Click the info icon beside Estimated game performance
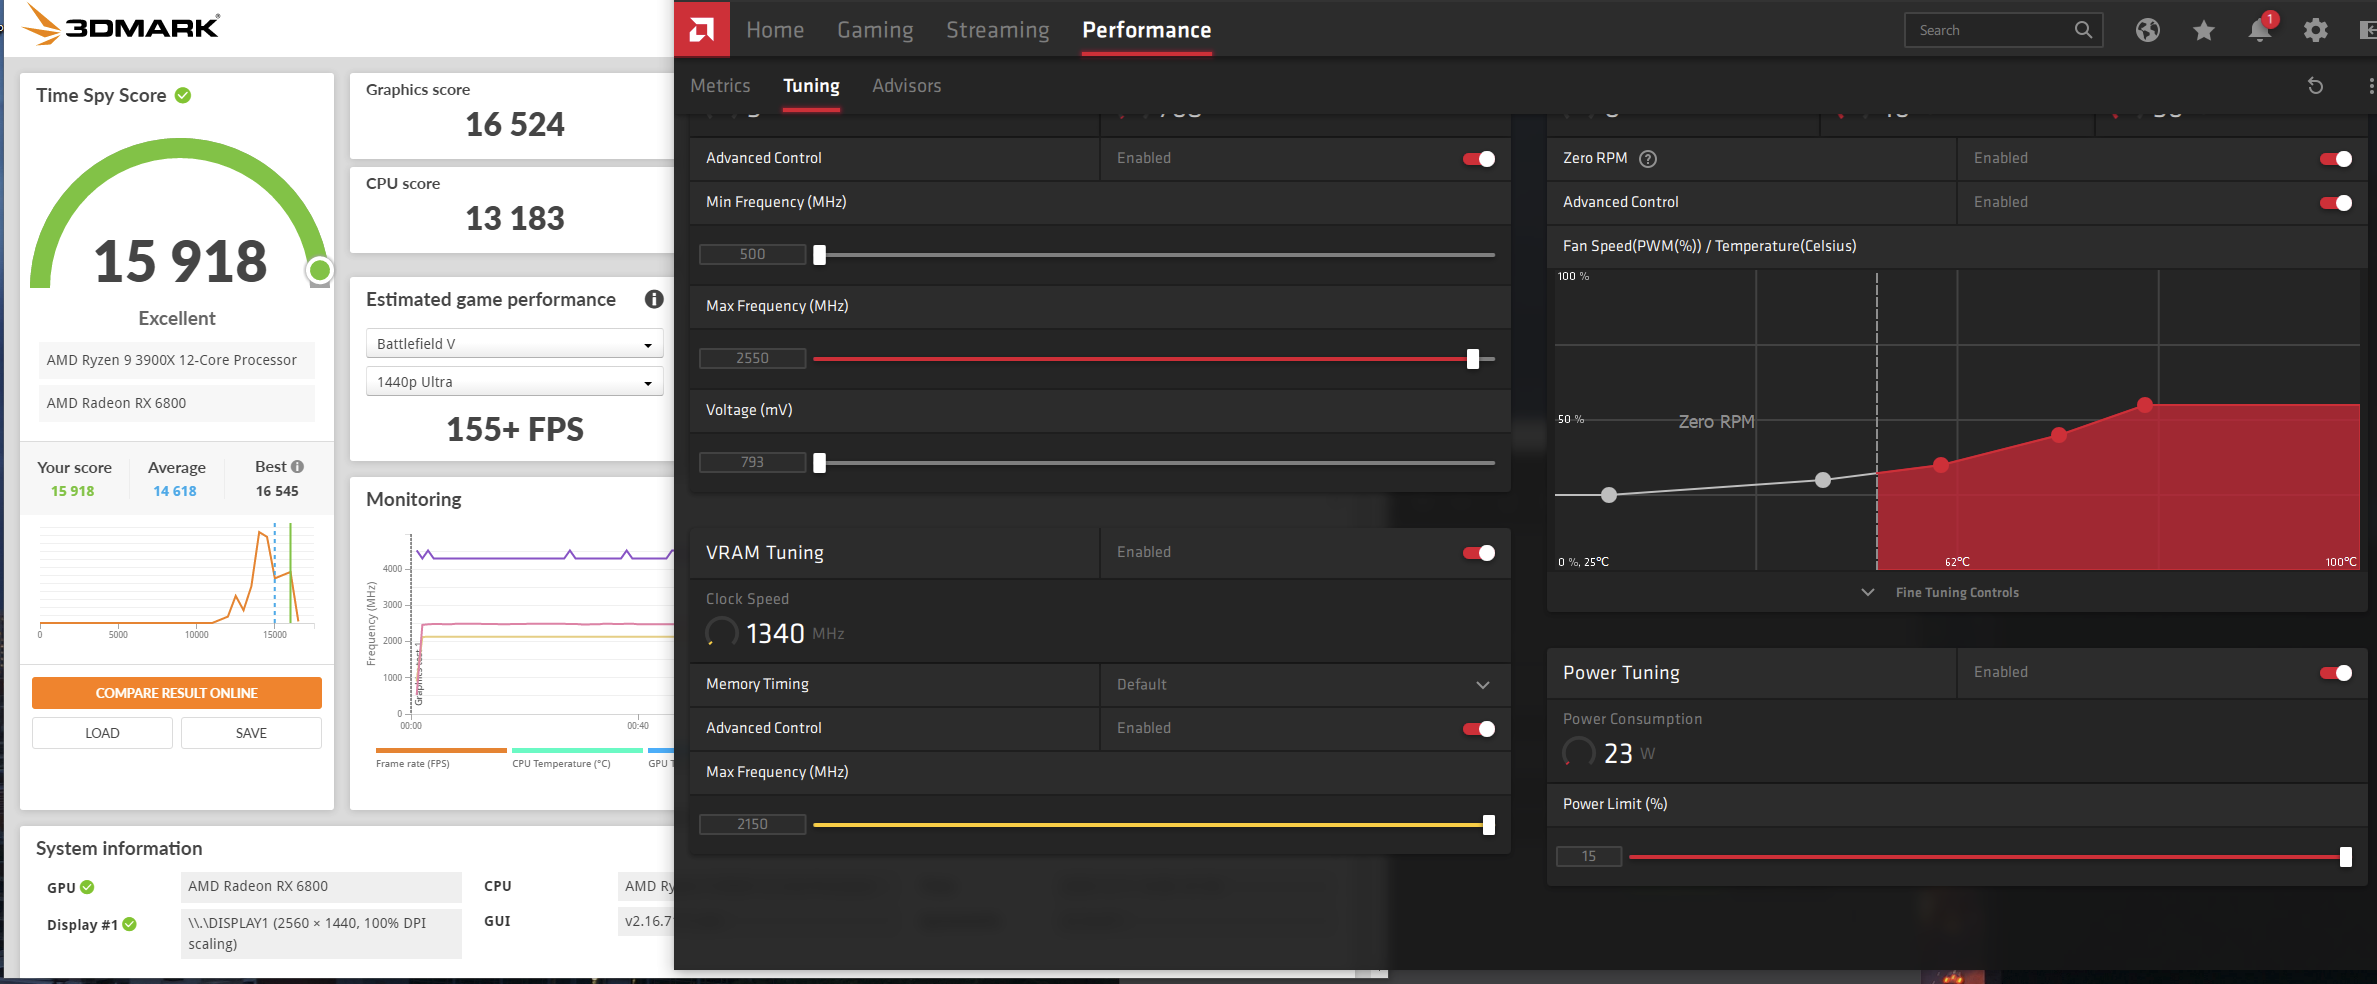The height and width of the screenshot is (984, 2377). coord(654,299)
